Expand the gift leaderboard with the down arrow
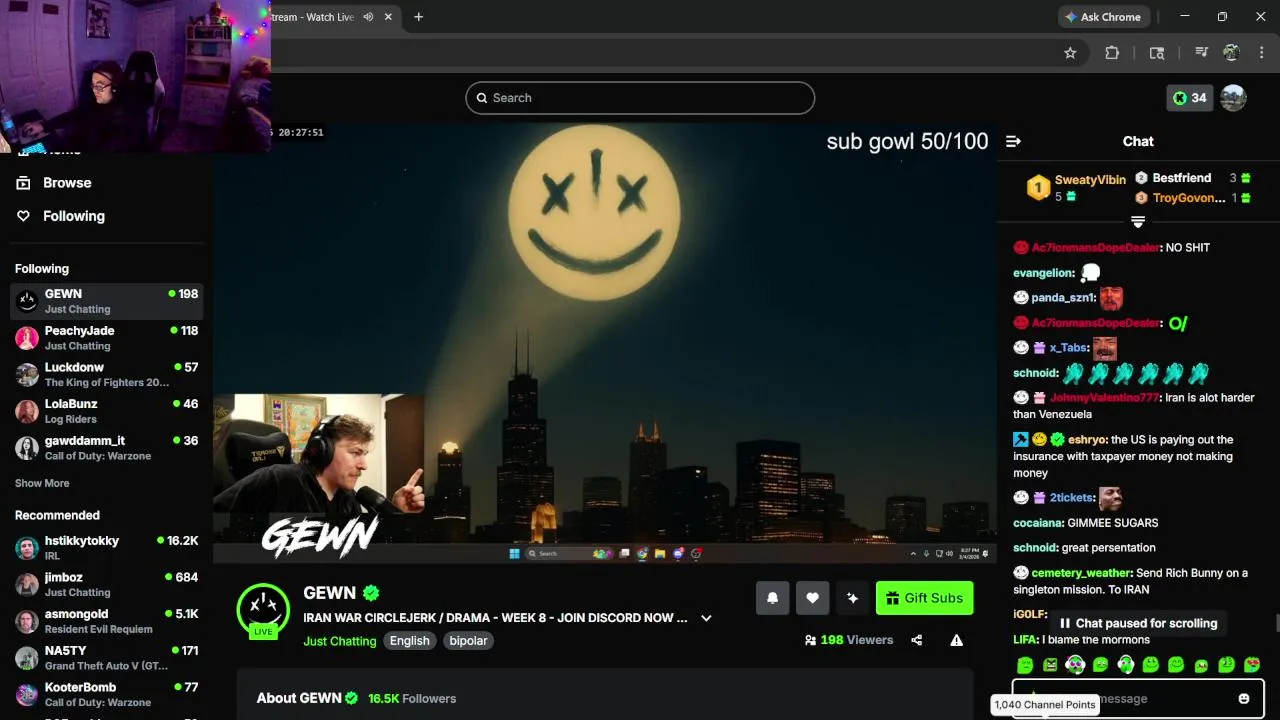The image size is (1280, 720). 1137,221
